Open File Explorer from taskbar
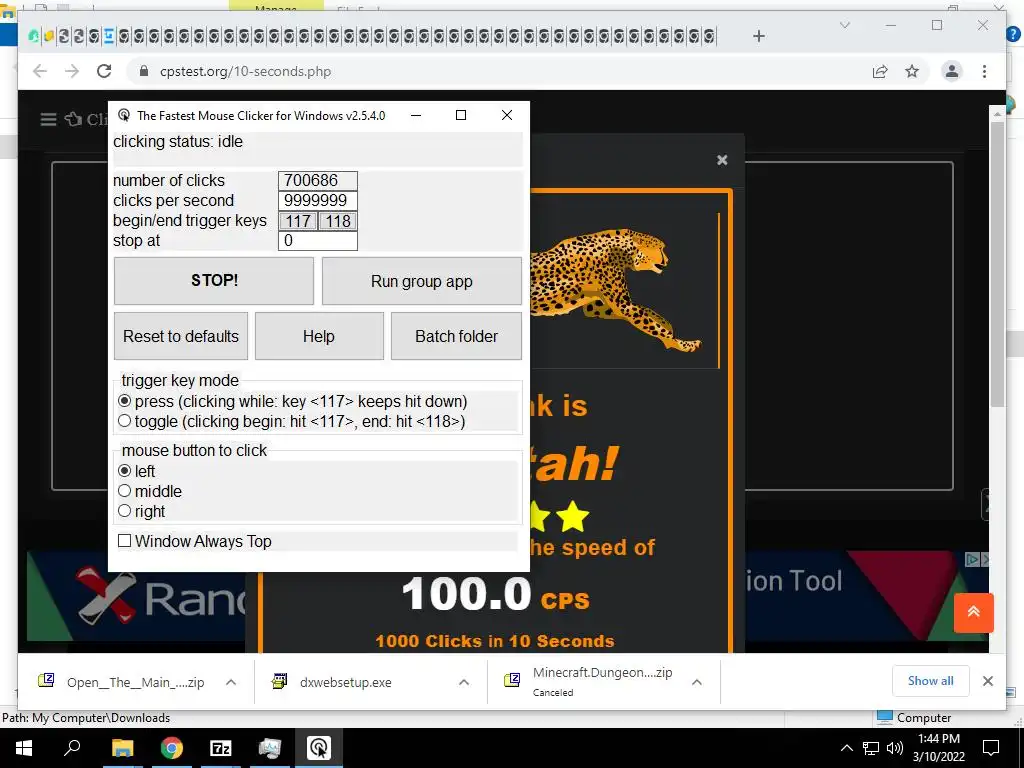The height and width of the screenshot is (768, 1024). (x=122, y=748)
